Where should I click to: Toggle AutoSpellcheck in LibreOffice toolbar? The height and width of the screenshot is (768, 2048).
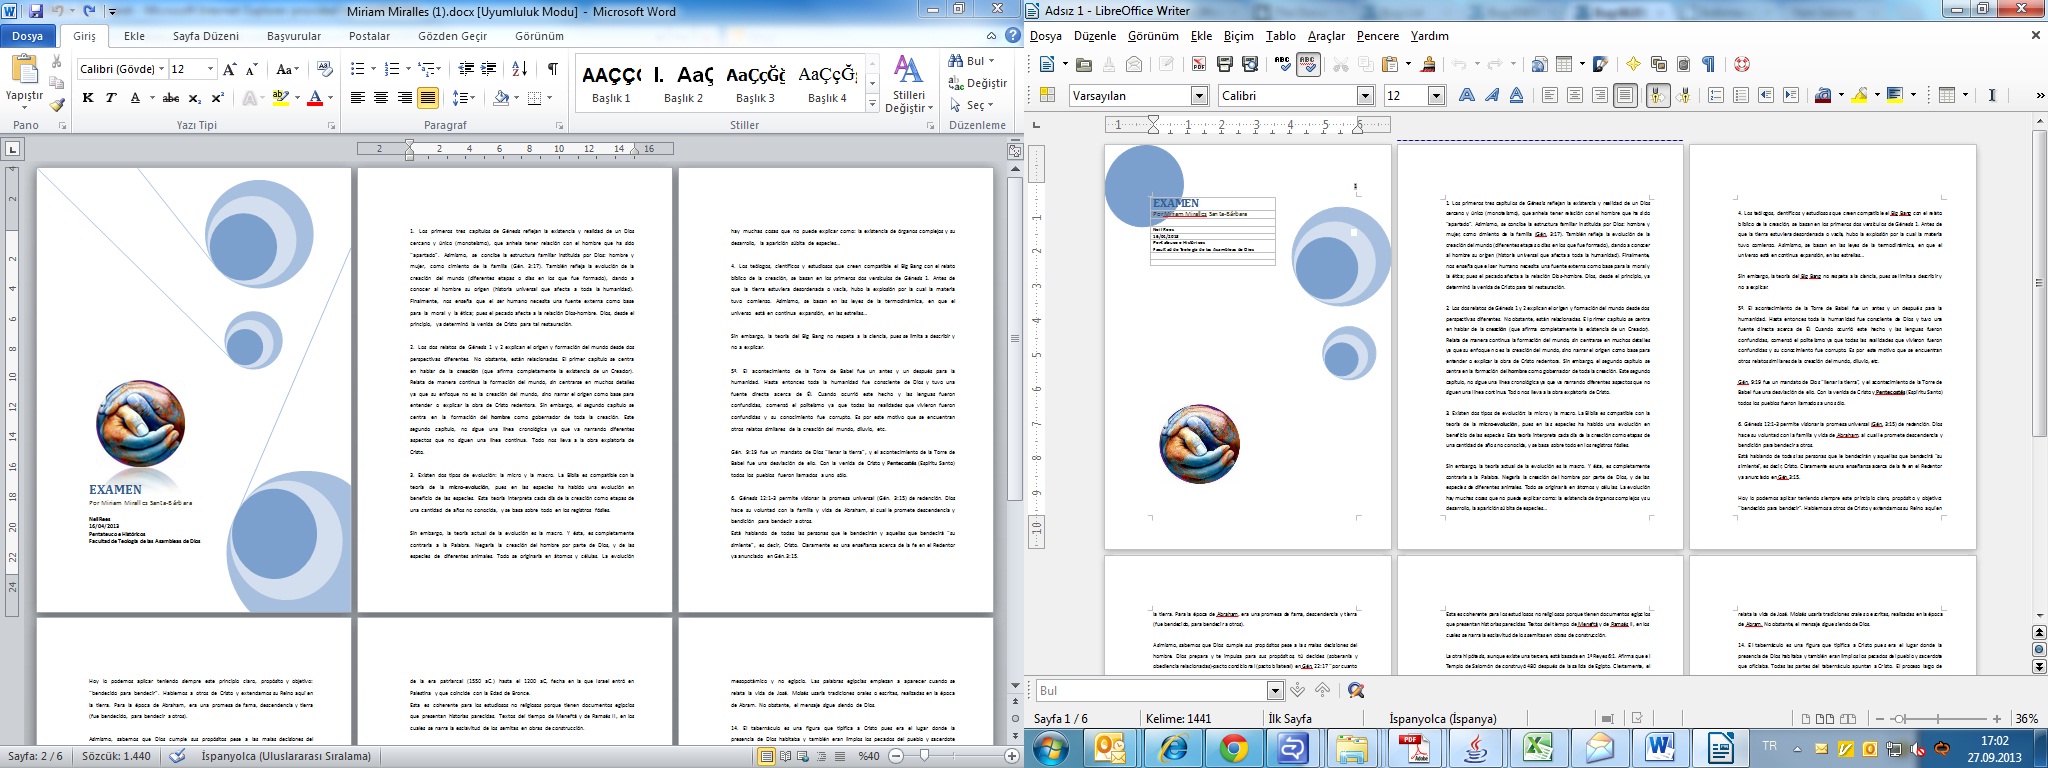click(x=1307, y=64)
